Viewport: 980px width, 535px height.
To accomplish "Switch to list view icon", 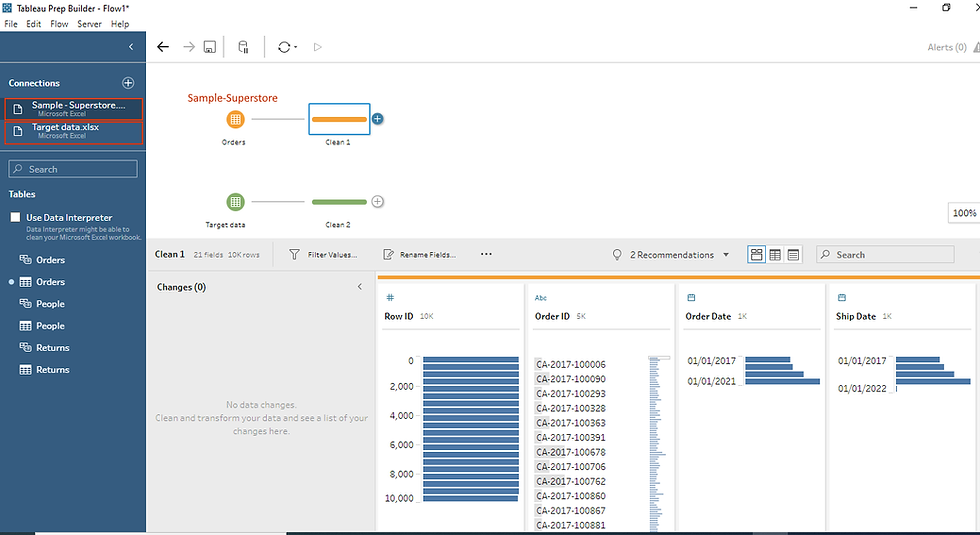I will point(793,254).
